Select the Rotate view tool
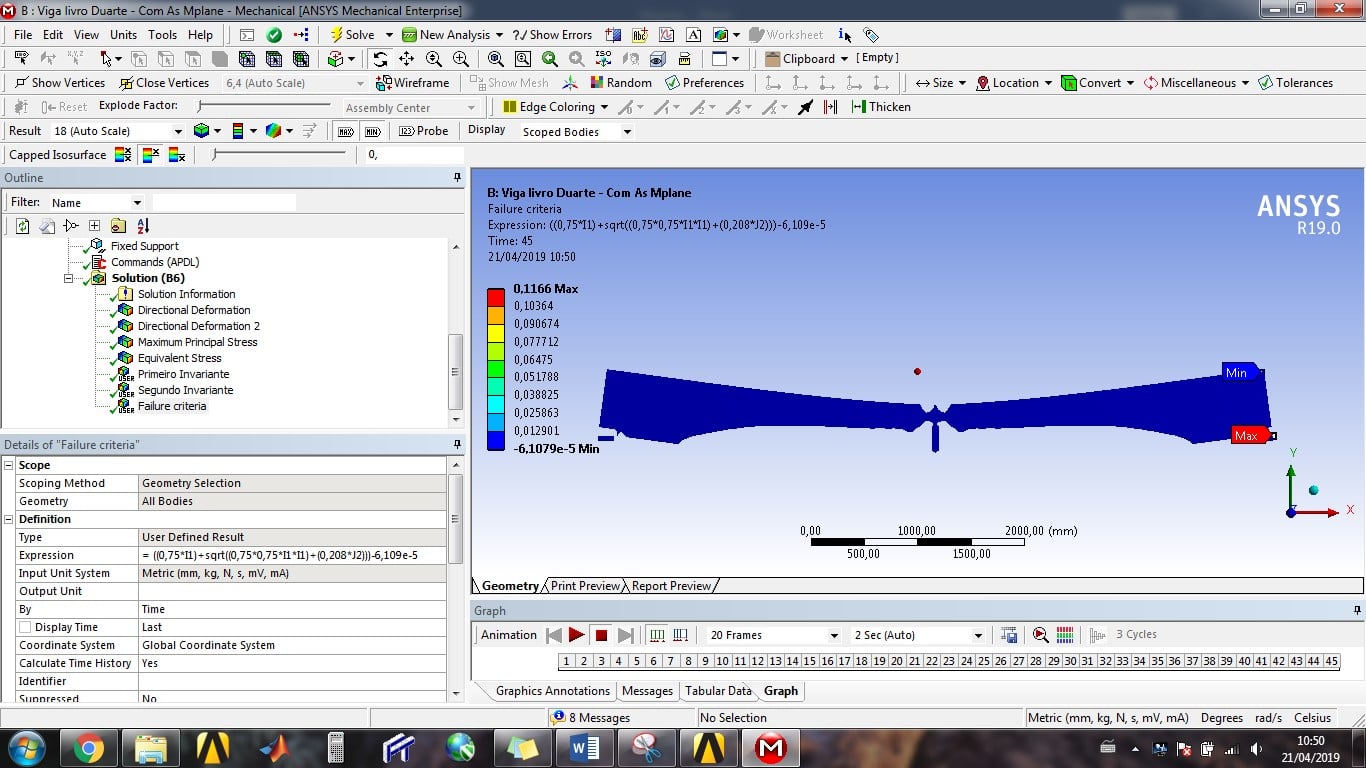The width and height of the screenshot is (1366, 768). (380, 59)
